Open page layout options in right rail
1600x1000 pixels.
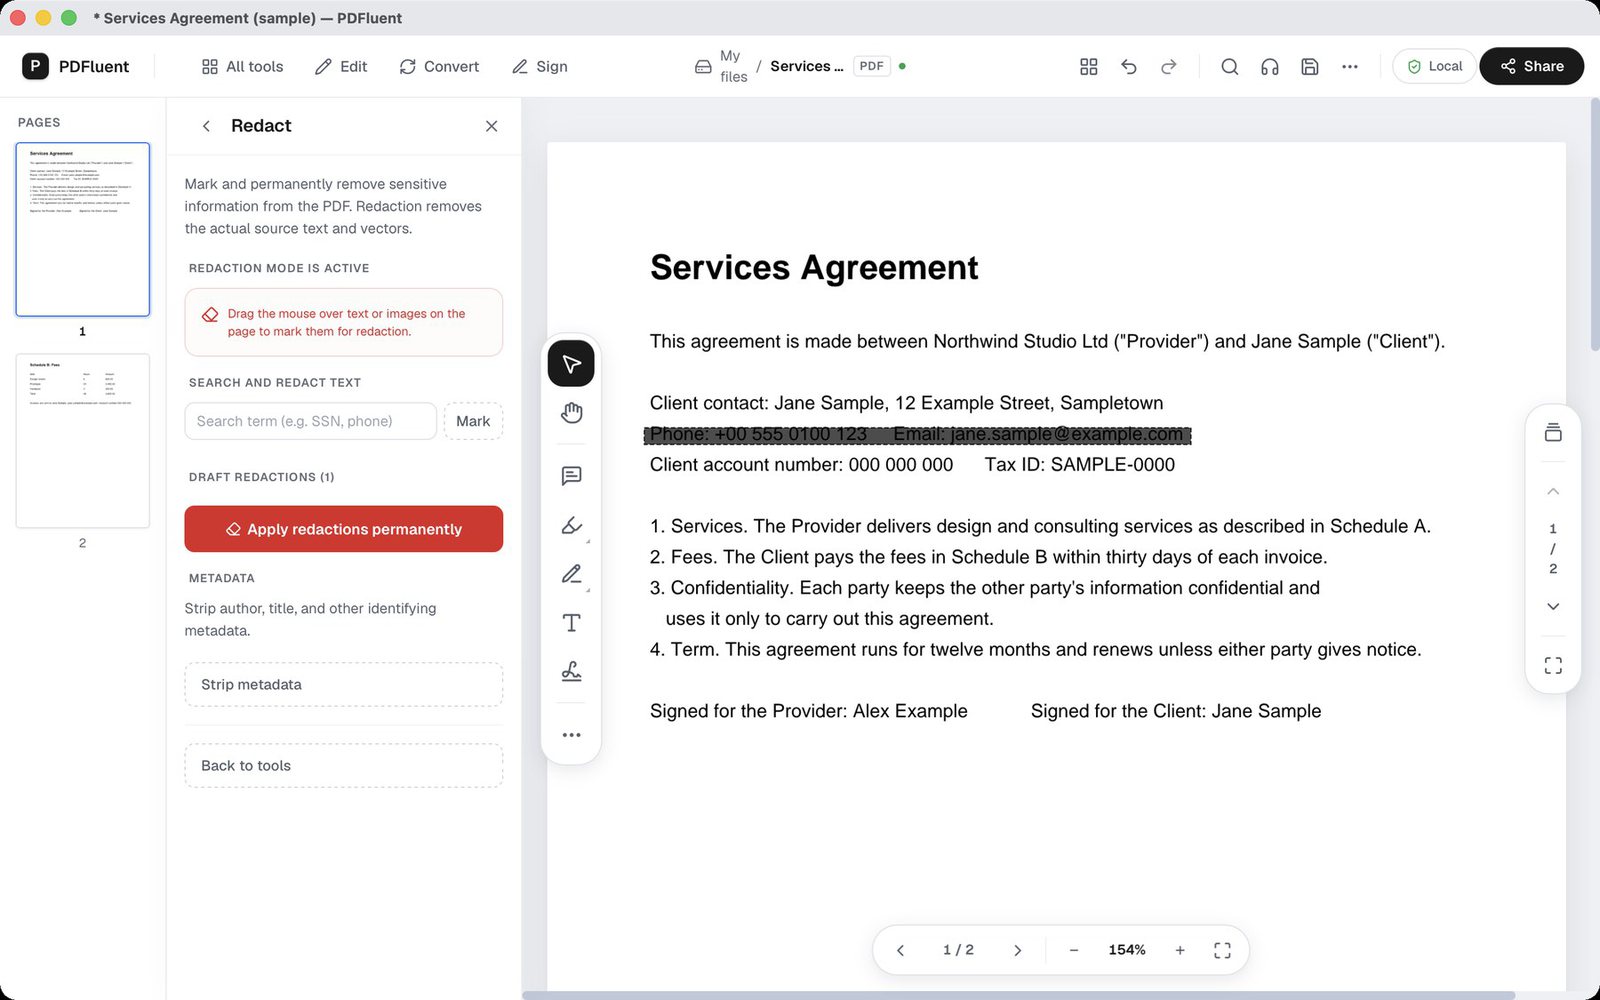point(1553,432)
